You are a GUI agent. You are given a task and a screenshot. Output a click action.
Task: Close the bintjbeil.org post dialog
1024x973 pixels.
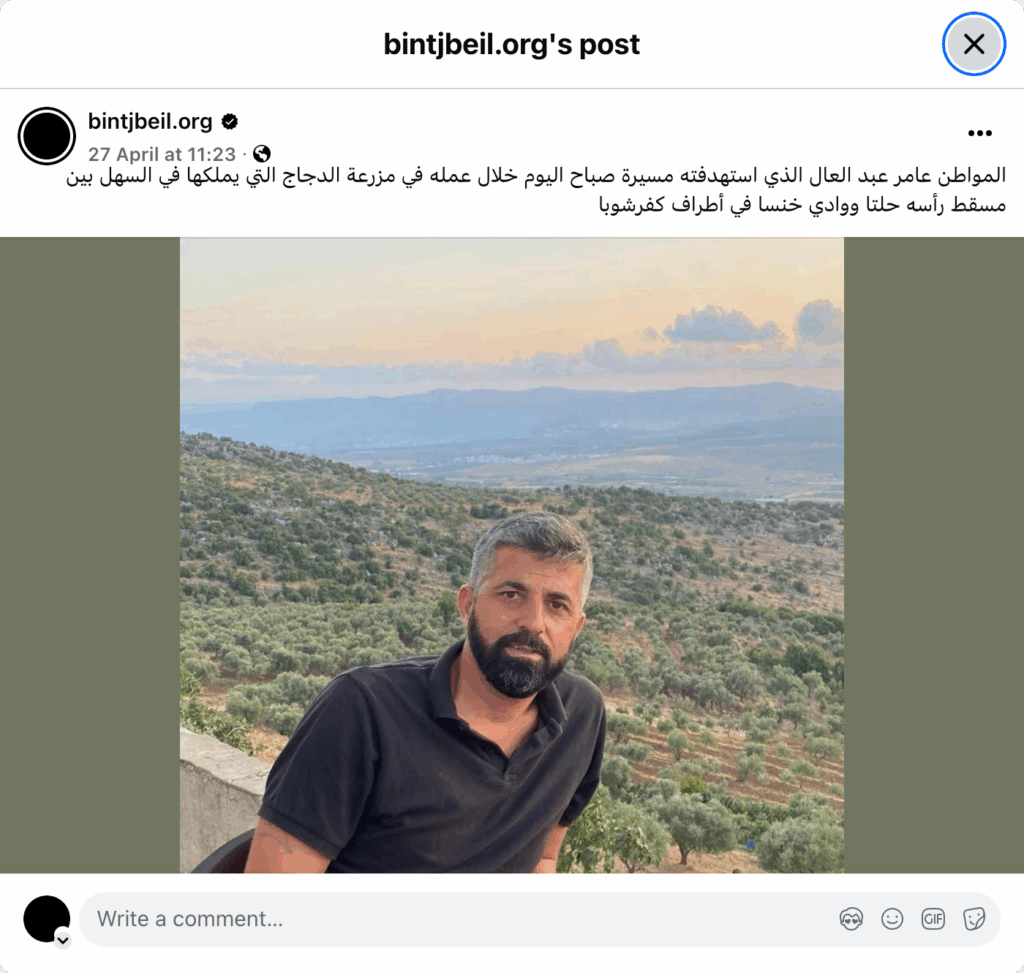pos(973,44)
